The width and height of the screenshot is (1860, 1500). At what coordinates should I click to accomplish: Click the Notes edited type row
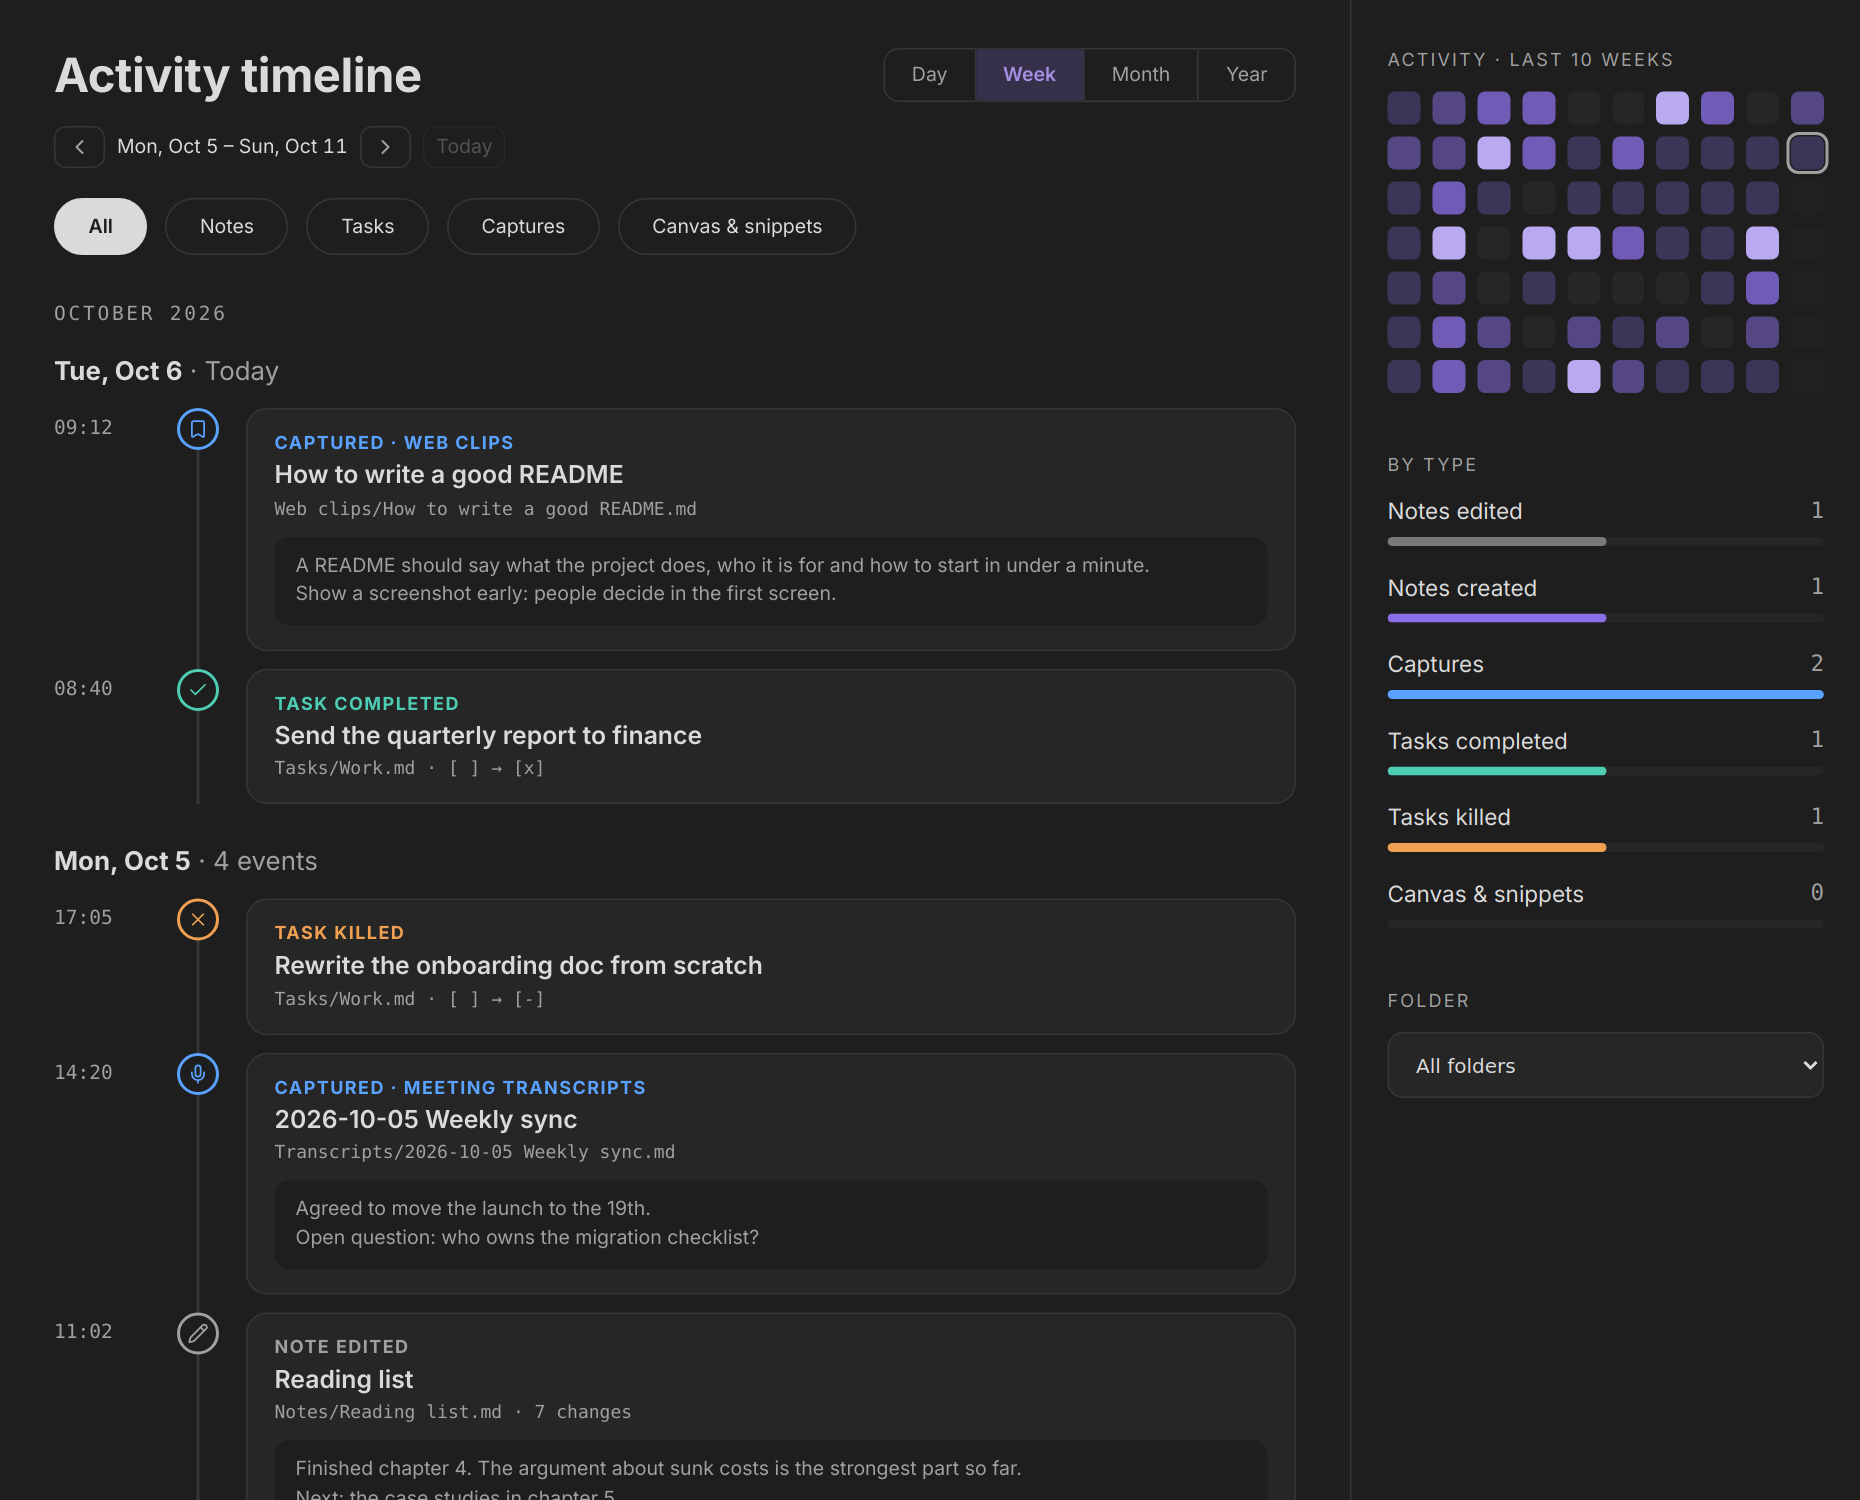(x=1605, y=522)
